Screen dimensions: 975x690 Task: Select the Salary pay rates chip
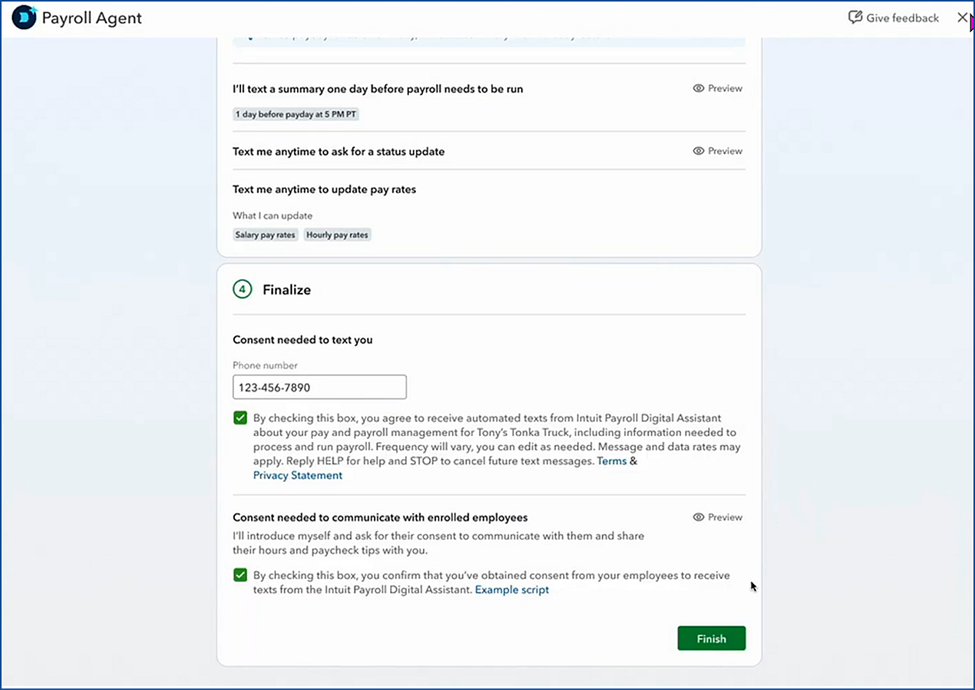point(266,235)
